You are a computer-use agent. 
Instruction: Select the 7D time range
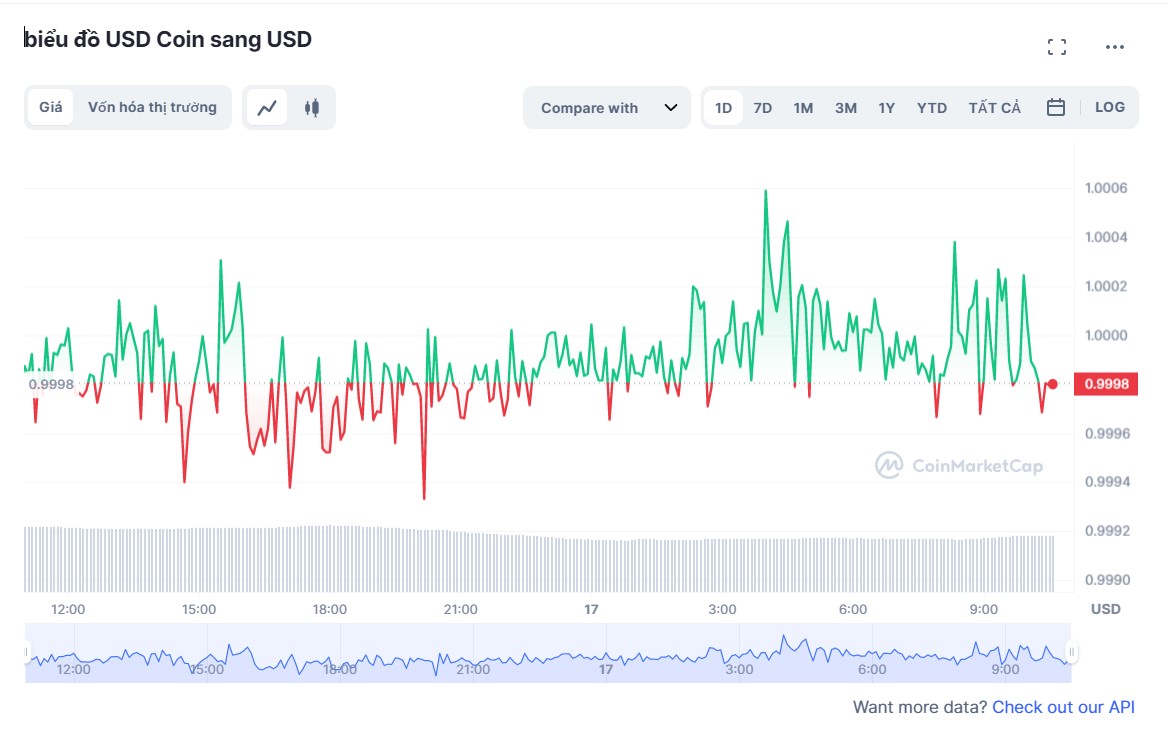pos(762,108)
